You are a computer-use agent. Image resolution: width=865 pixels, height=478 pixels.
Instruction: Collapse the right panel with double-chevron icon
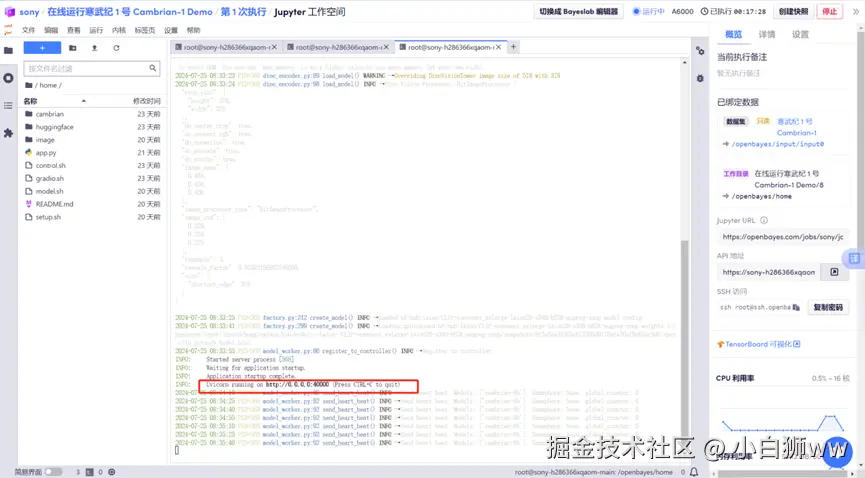[856, 12]
